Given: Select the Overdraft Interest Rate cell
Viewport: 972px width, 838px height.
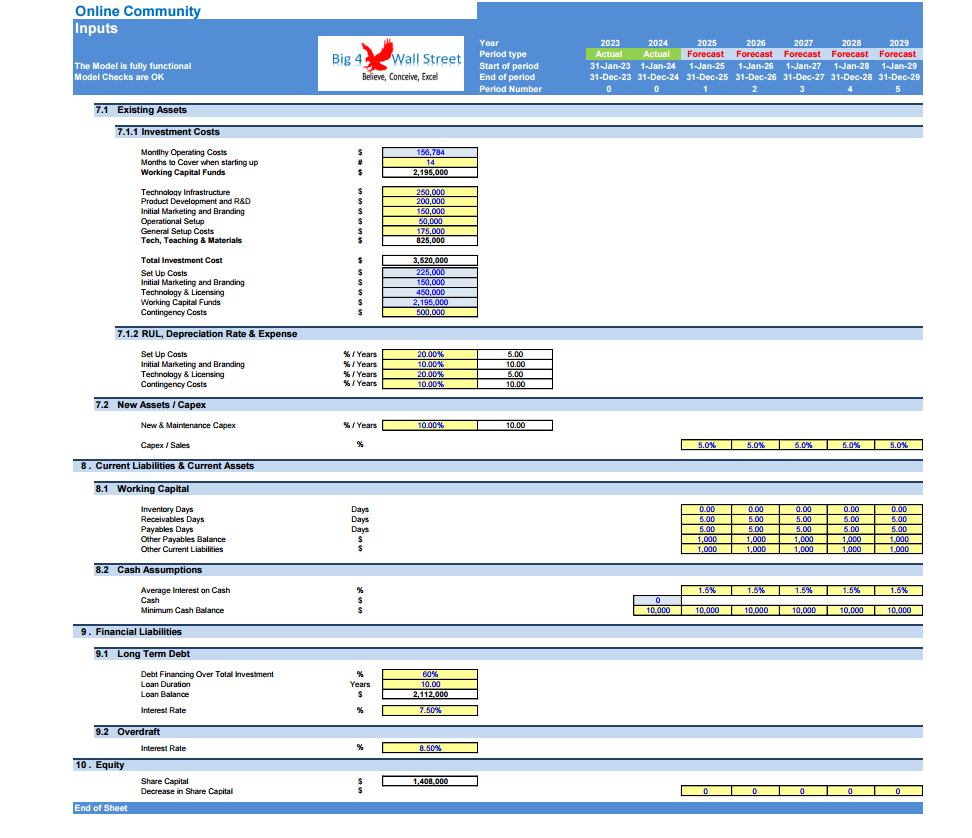Looking at the screenshot, I should coord(430,748).
